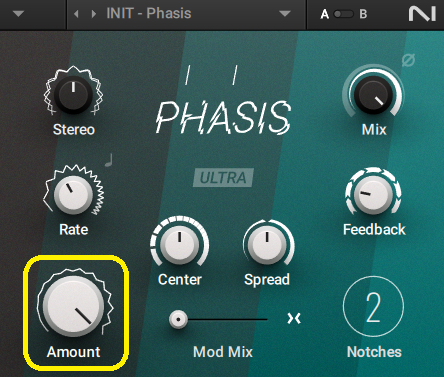
Task: Click the Mod Mix label
Action: click(x=223, y=352)
